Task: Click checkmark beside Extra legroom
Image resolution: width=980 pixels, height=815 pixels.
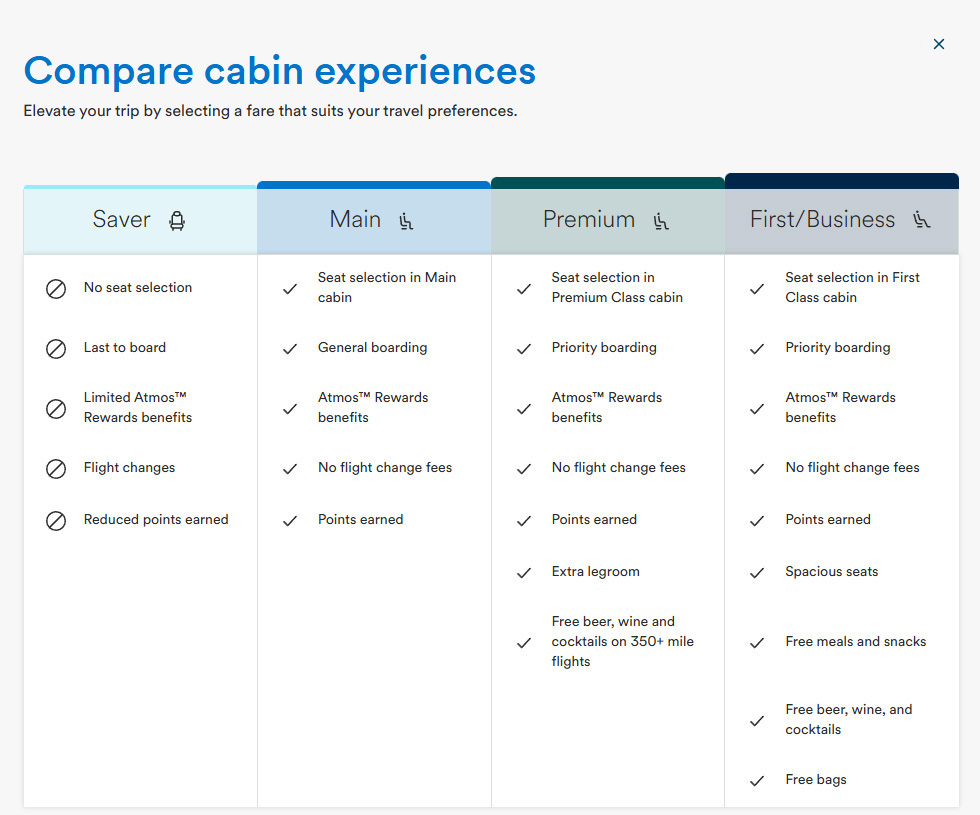Action: (x=523, y=572)
